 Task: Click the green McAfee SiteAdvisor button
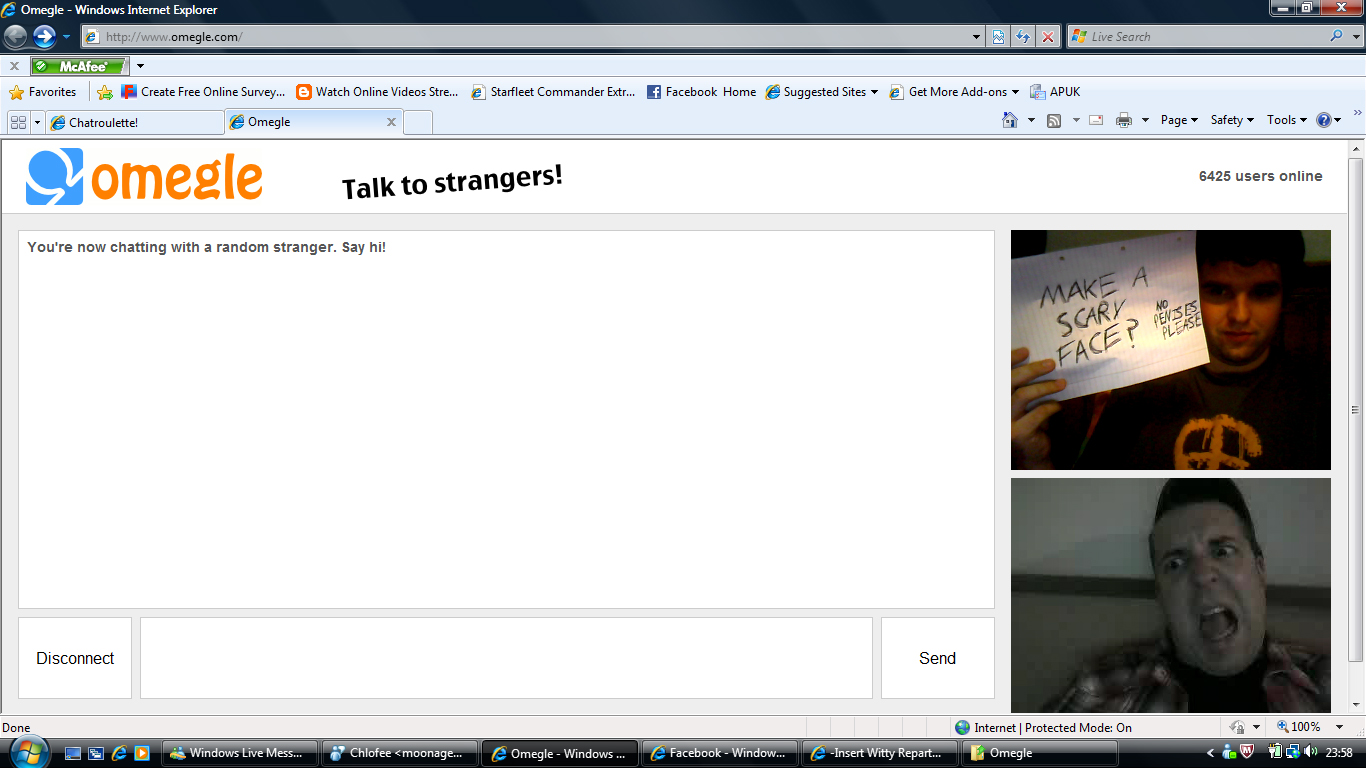[x=80, y=66]
